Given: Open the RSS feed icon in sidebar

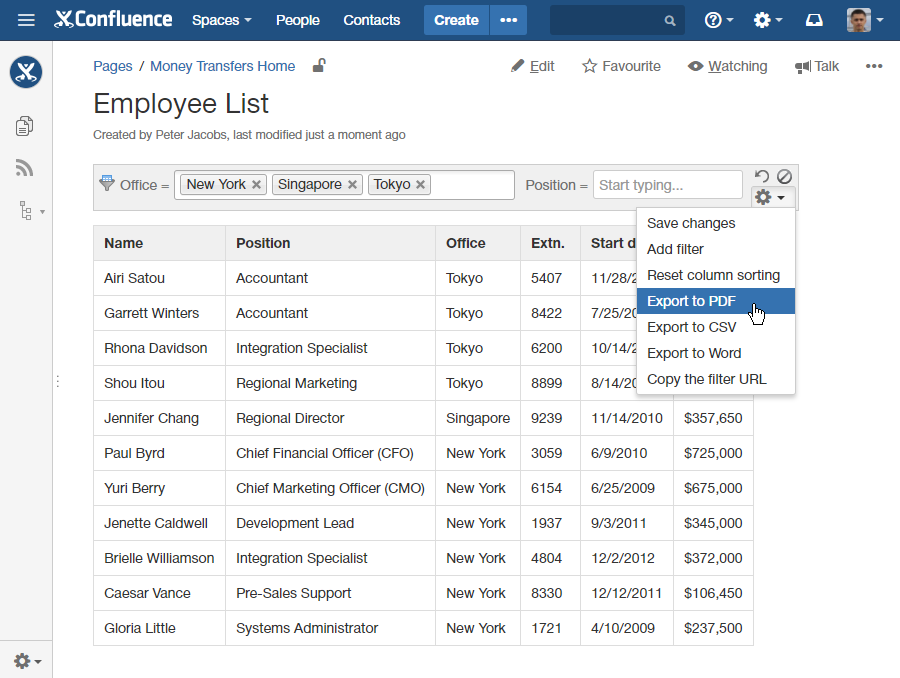Looking at the screenshot, I should coord(25,168).
